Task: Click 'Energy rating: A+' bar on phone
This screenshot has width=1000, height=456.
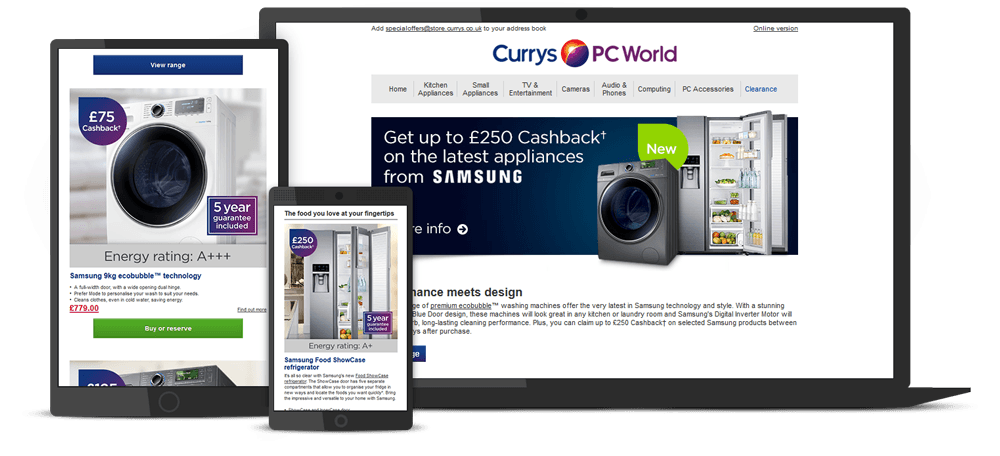Action: 341,346
